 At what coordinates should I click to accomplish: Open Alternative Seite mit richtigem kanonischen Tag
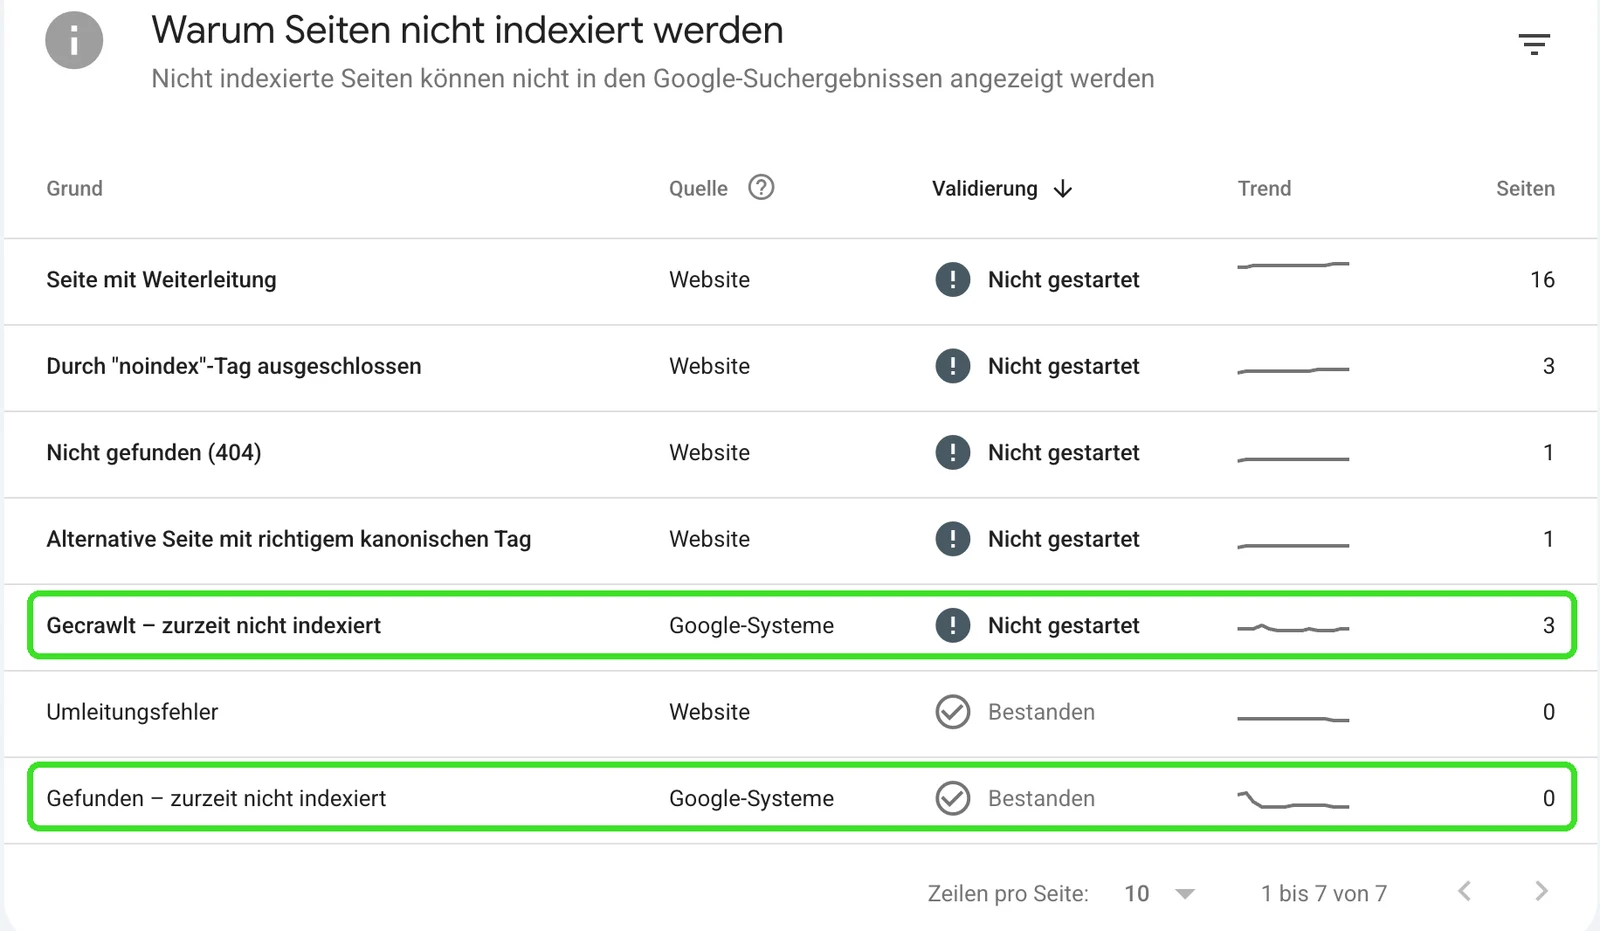289,539
